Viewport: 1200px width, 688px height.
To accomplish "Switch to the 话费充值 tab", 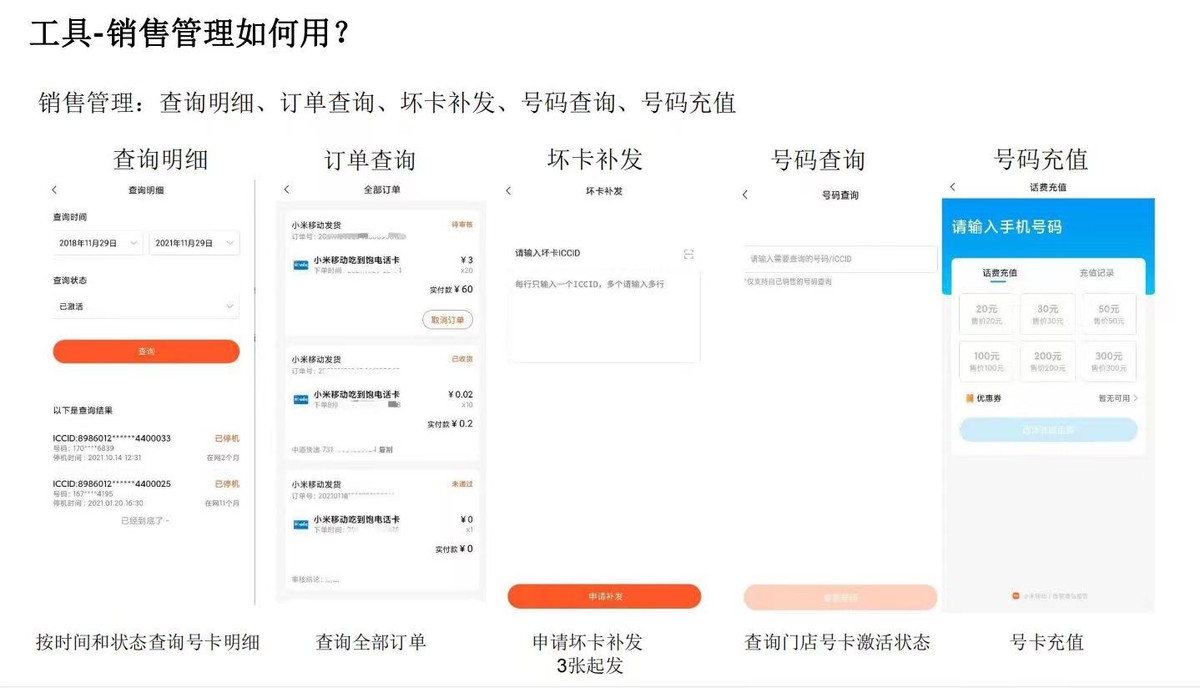I will [x=999, y=273].
